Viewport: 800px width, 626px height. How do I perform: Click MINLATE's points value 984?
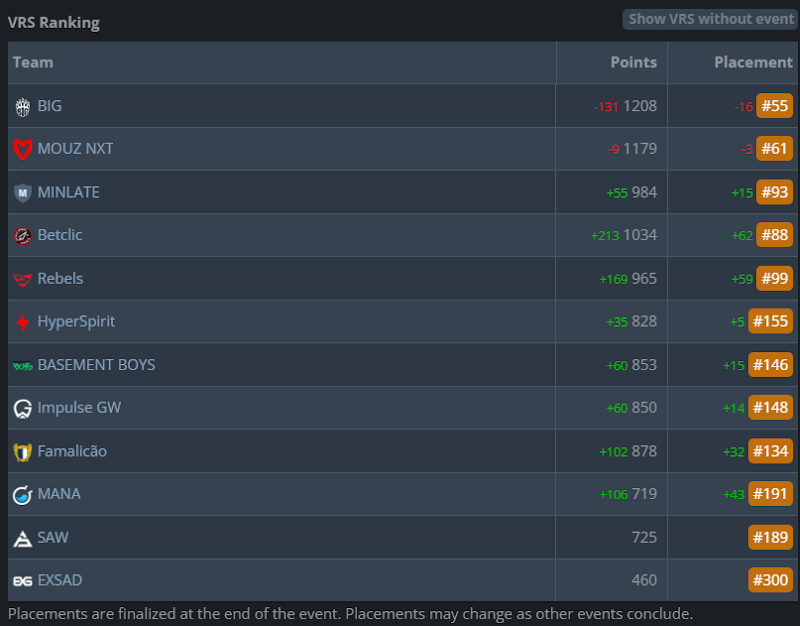644,192
